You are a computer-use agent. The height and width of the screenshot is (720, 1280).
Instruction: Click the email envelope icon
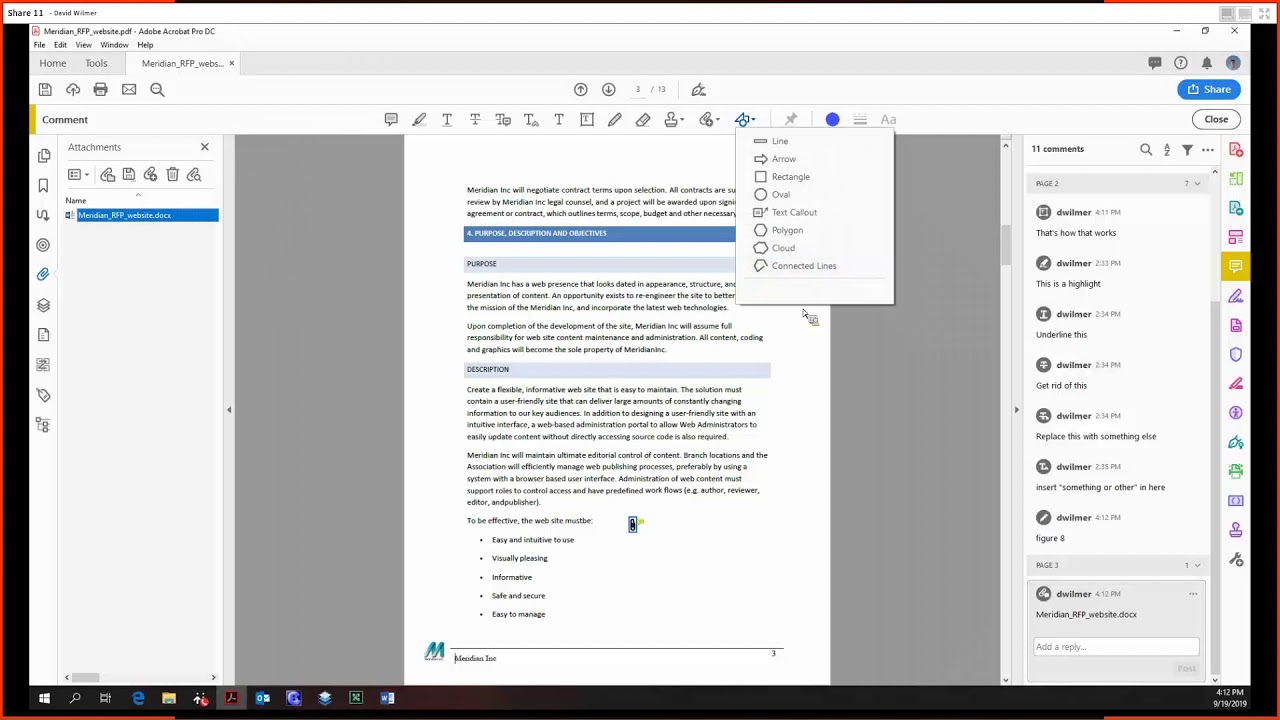[129, 89]
